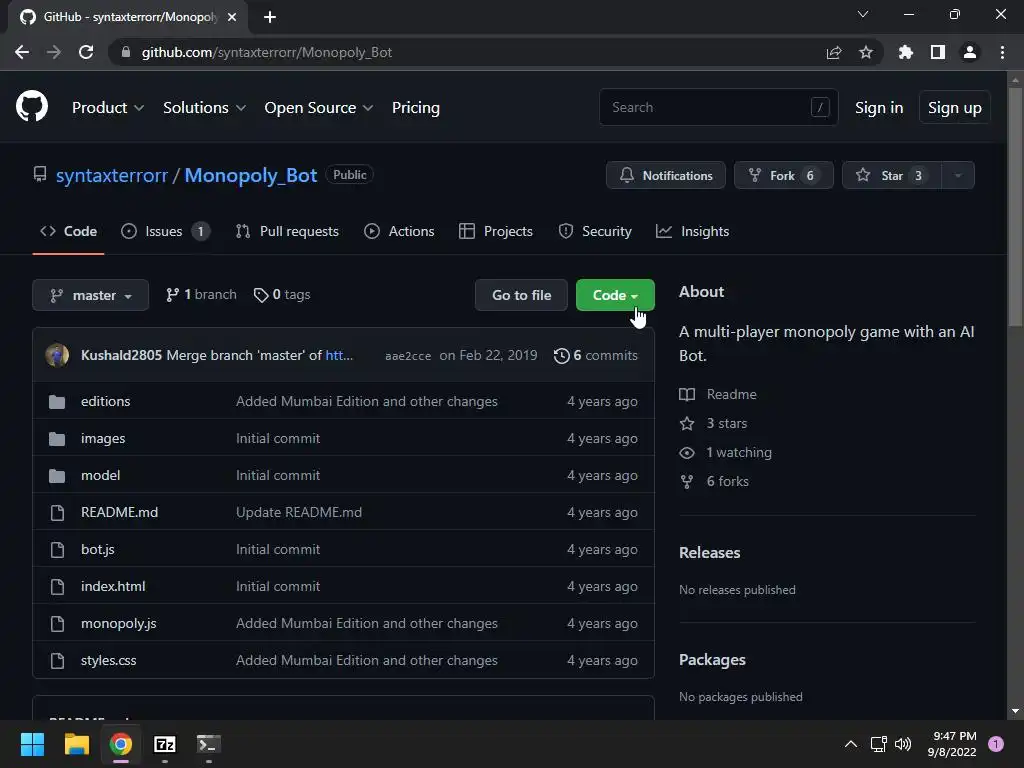The height and width of the screenshot is (768, 1024).
Task: Open the Projects tab
Action: coord(496,231)
